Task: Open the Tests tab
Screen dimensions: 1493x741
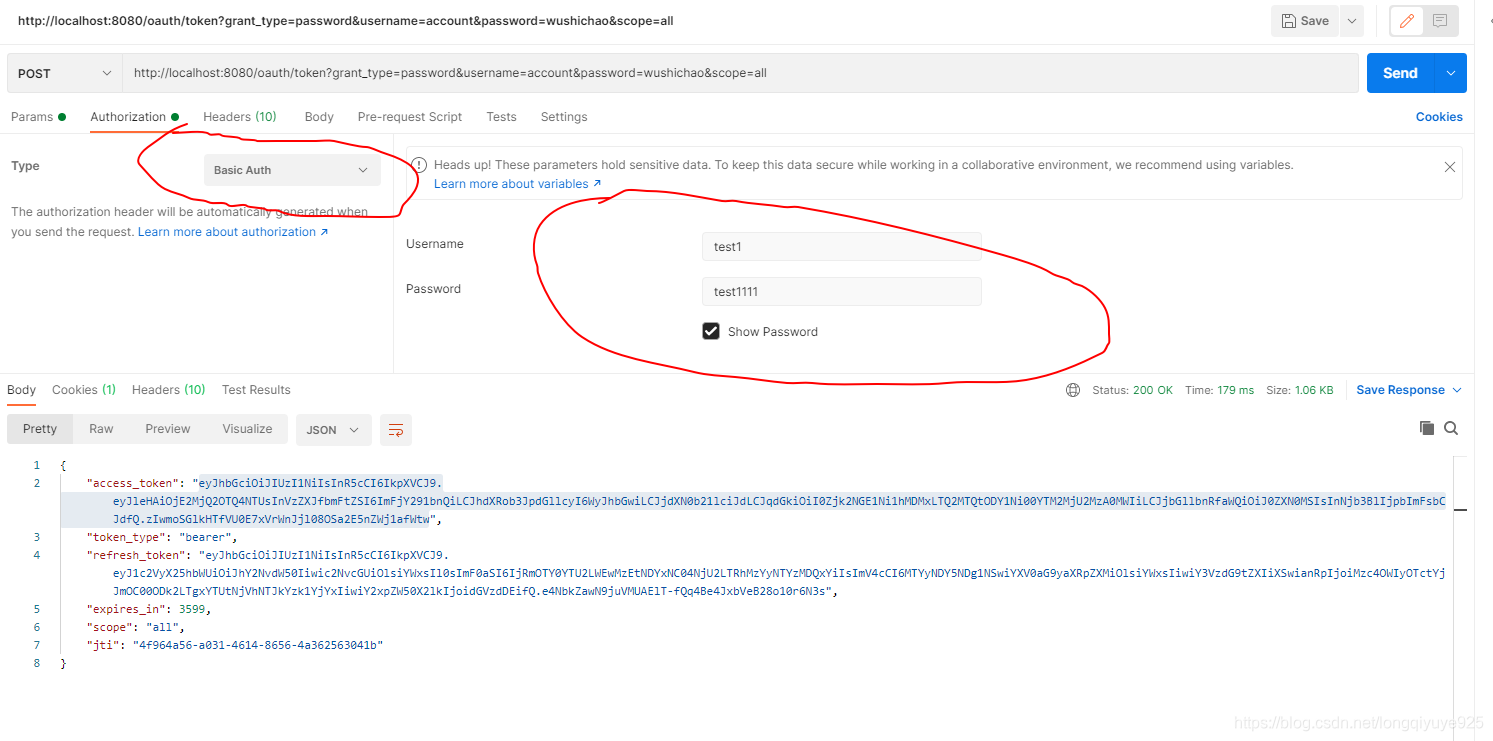Action: (501, 117)
